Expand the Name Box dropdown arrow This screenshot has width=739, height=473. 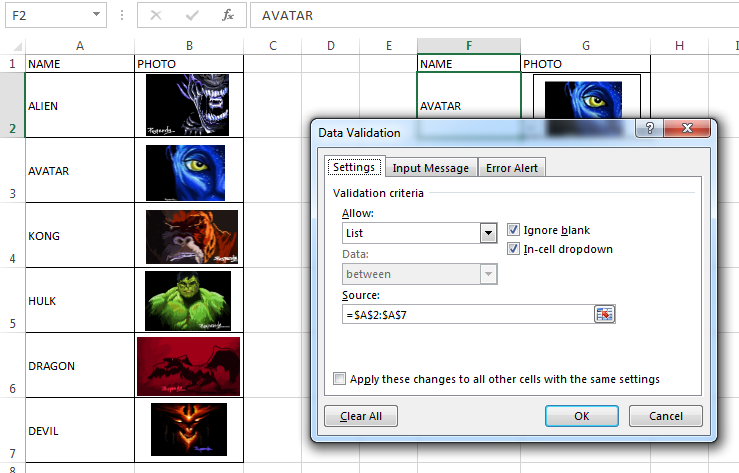point(96,15)
